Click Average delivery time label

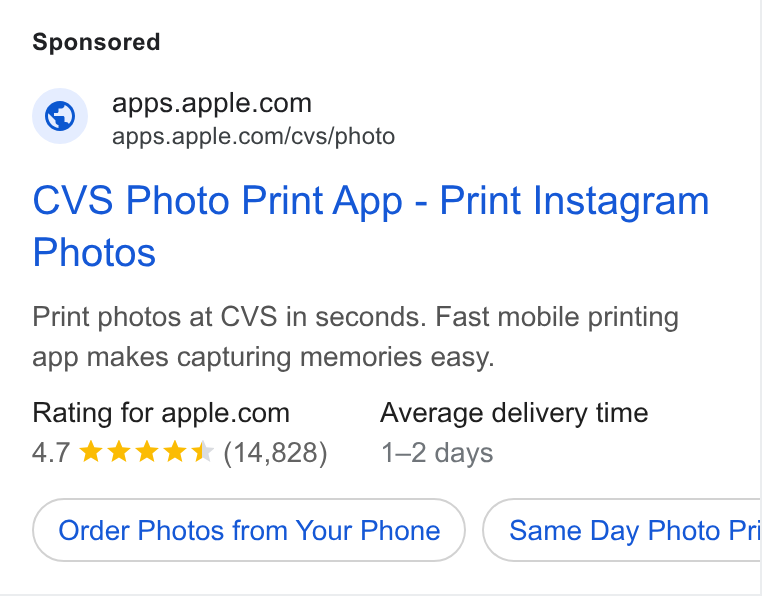514,413
